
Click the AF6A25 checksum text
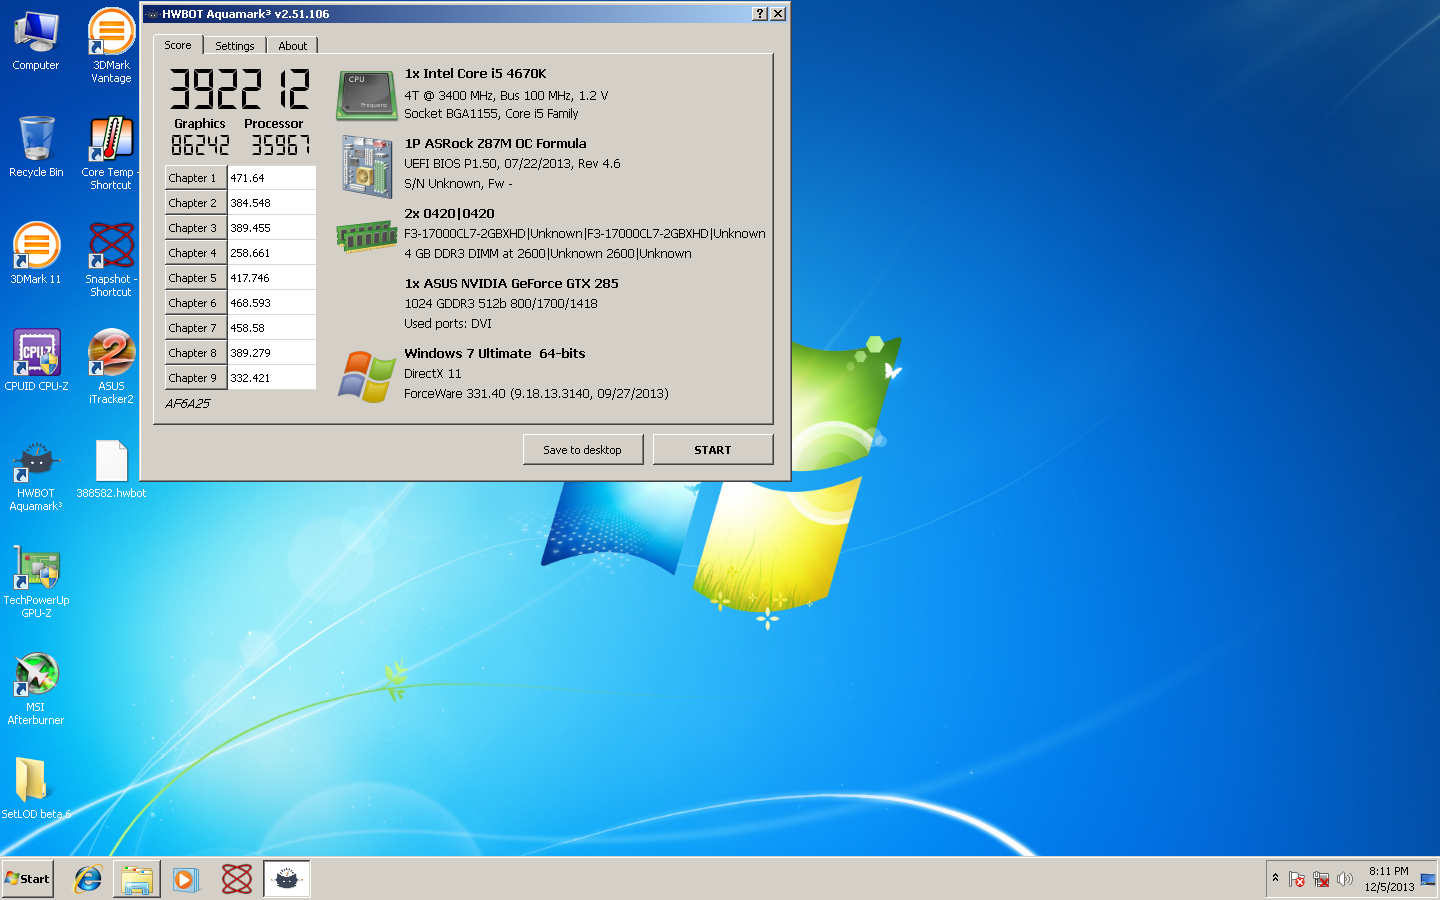[188, 404]
